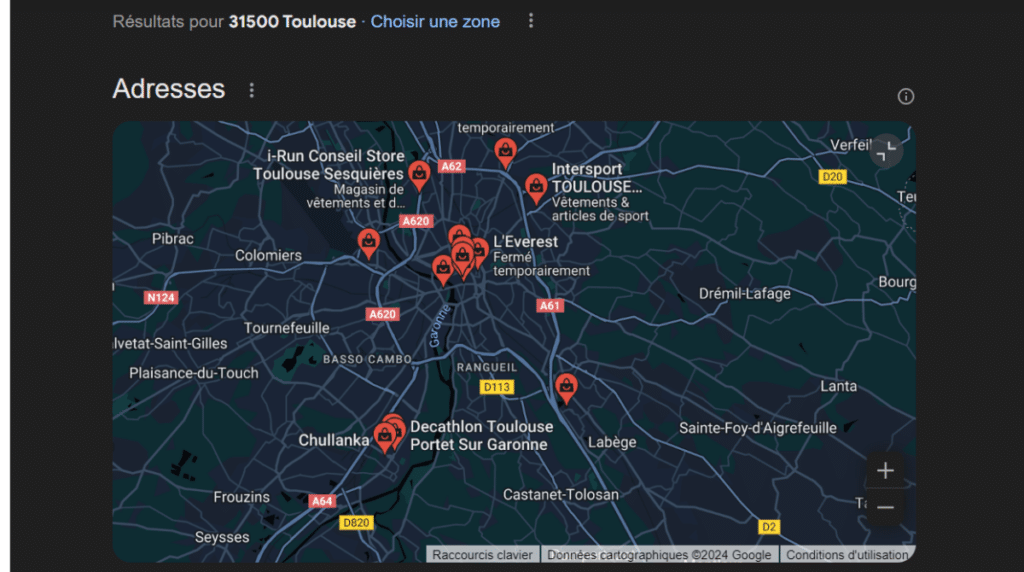The width and height of the screenshot is (1024, 572).
Task: Select the Plaisance-du-Touch place name
Action: pos(194,373)
